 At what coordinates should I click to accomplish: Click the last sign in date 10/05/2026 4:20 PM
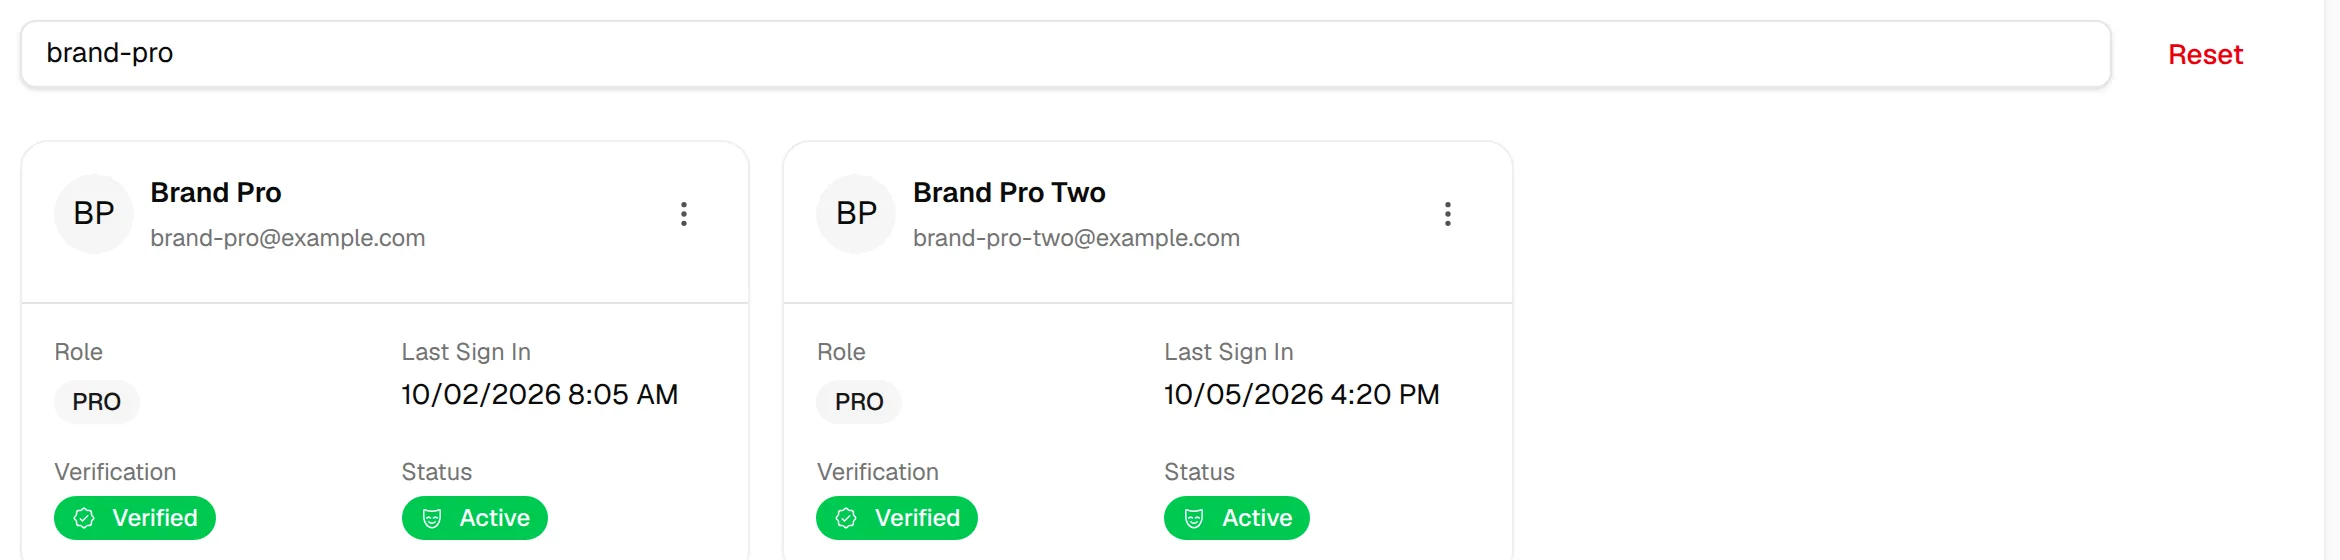click(1302, 395)
